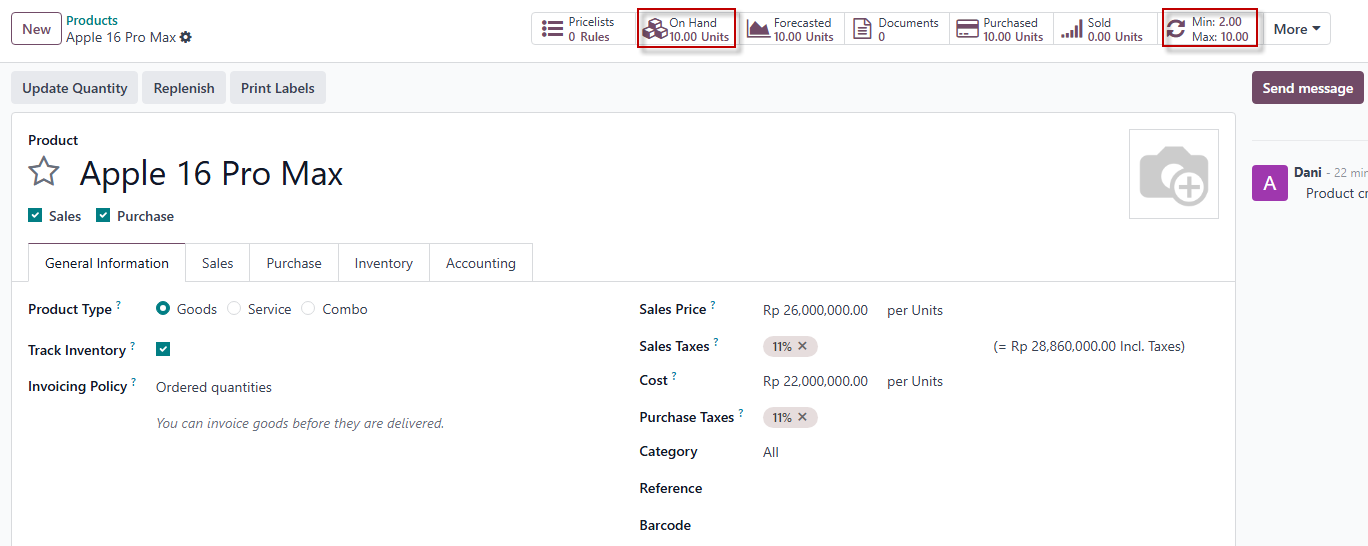This screenshot has height=546, width=1368.
Task: Click Update Quantity button
Action: click(x=75, y=88)
